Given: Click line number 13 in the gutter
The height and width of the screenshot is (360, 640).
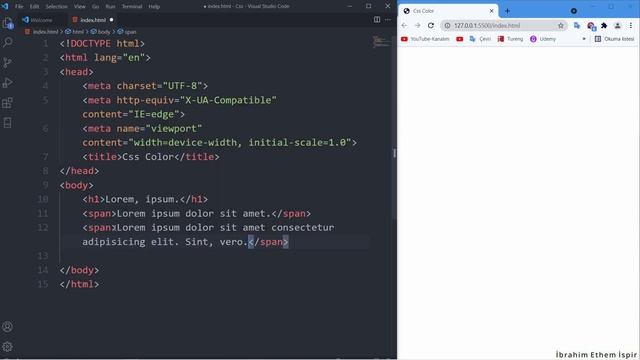Looking at the screenshot, I should tap(43, 256).
